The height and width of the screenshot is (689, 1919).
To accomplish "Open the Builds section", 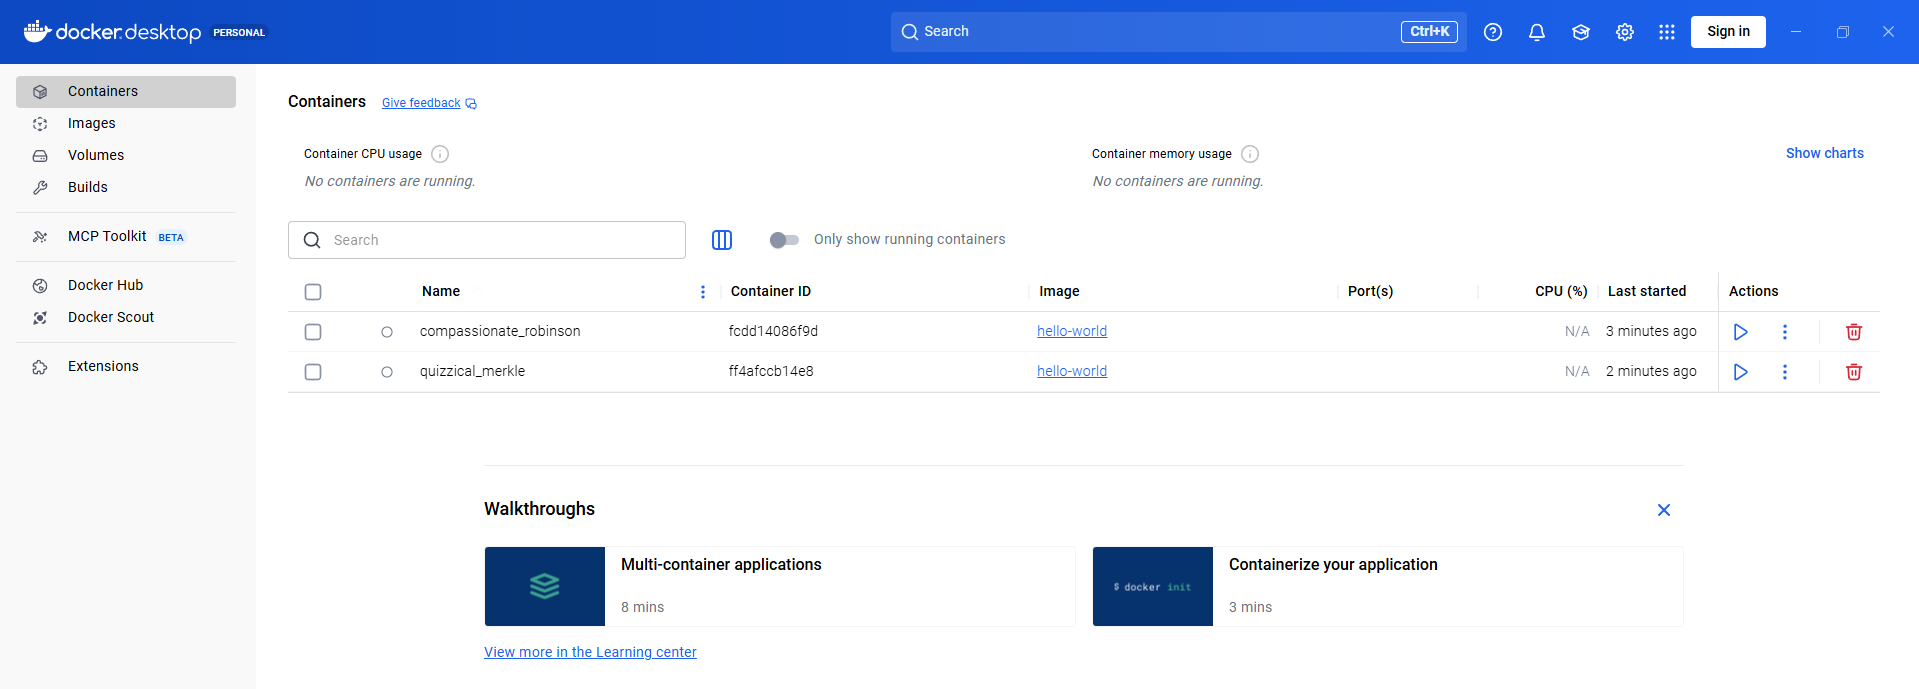I will [126, 187].
